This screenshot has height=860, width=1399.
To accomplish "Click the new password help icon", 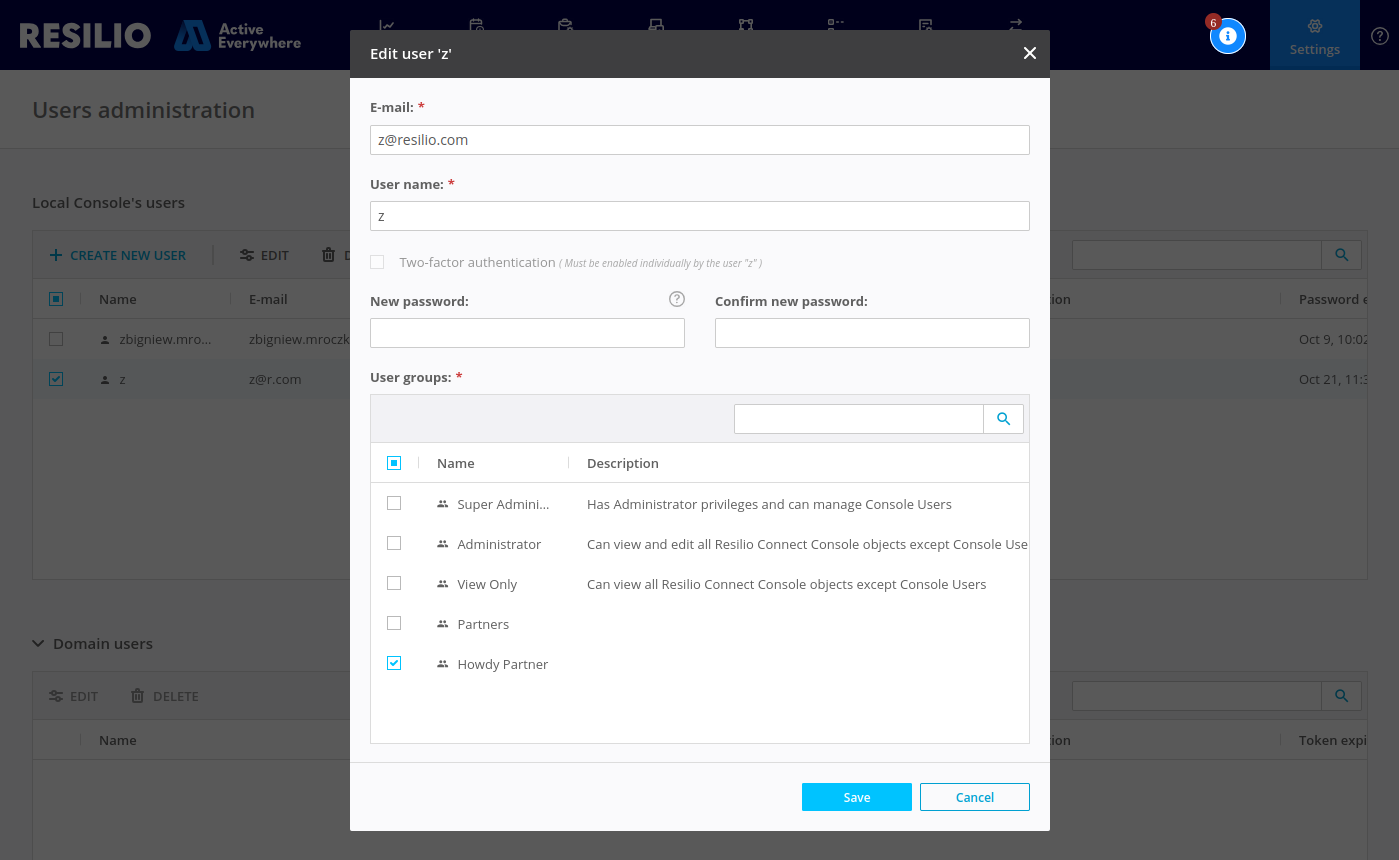I will point(677,299).
